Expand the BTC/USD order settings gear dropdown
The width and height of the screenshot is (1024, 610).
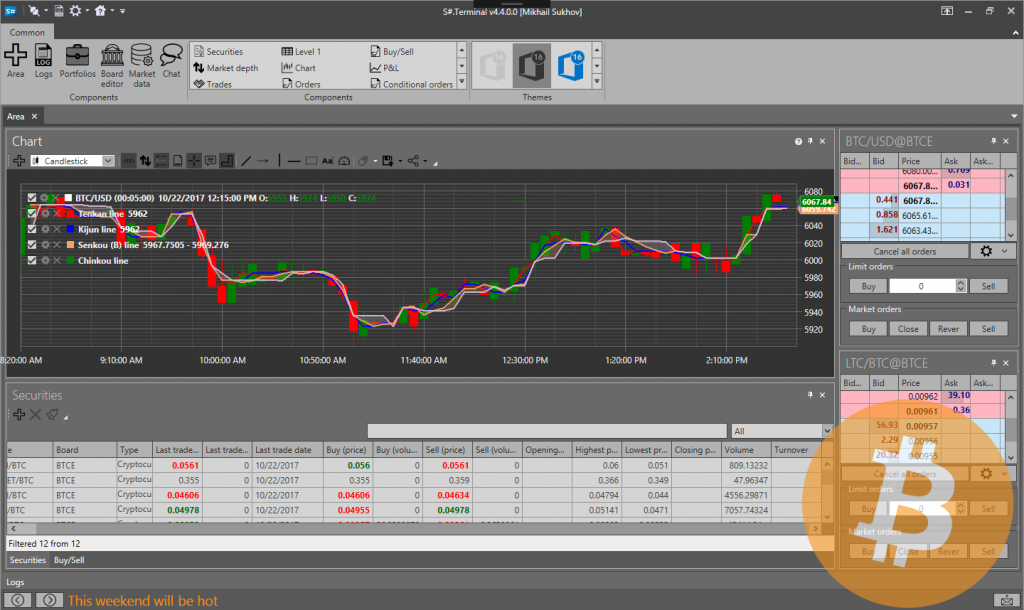click(x=993, y=251)
